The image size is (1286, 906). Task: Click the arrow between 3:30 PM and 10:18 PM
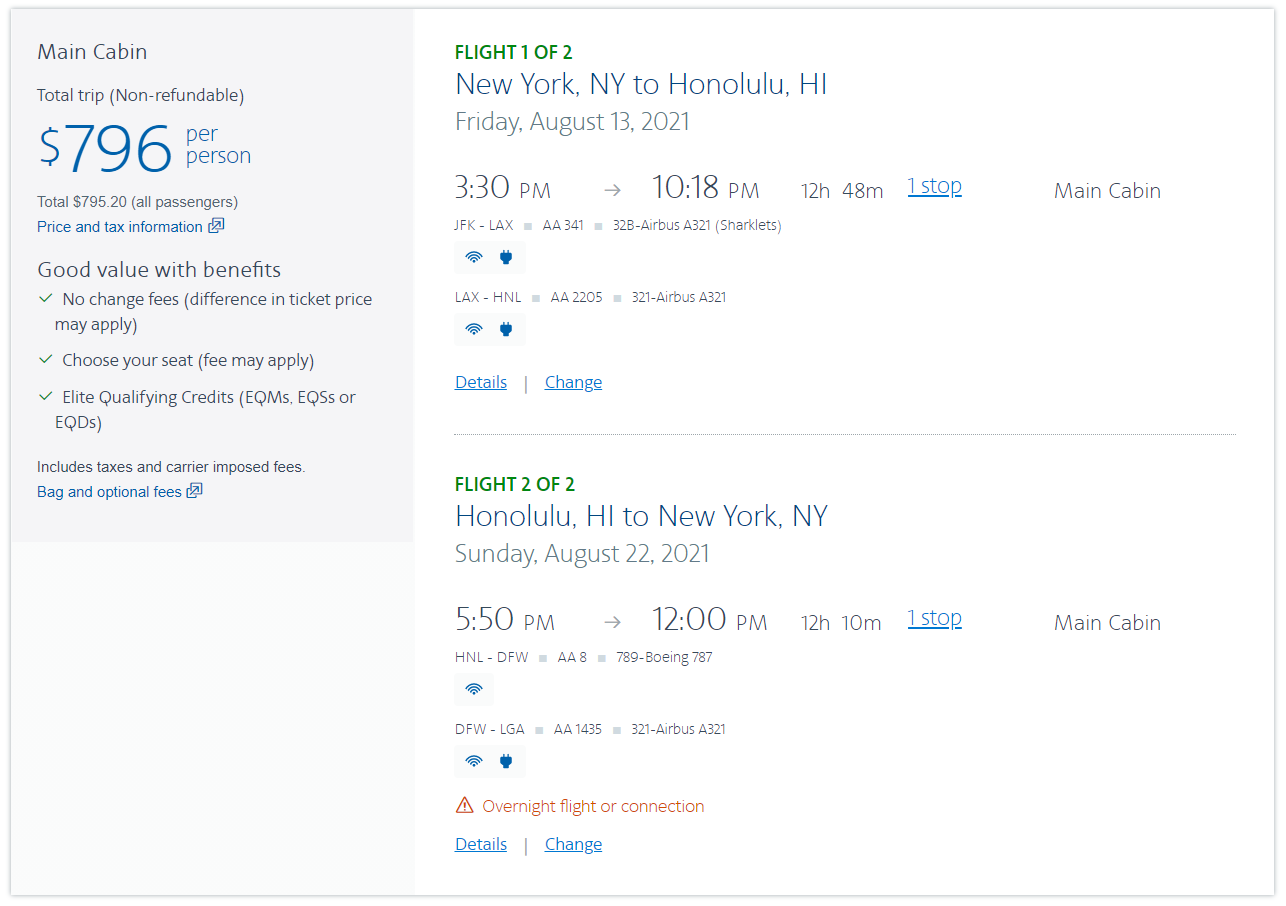click(612, 189)
